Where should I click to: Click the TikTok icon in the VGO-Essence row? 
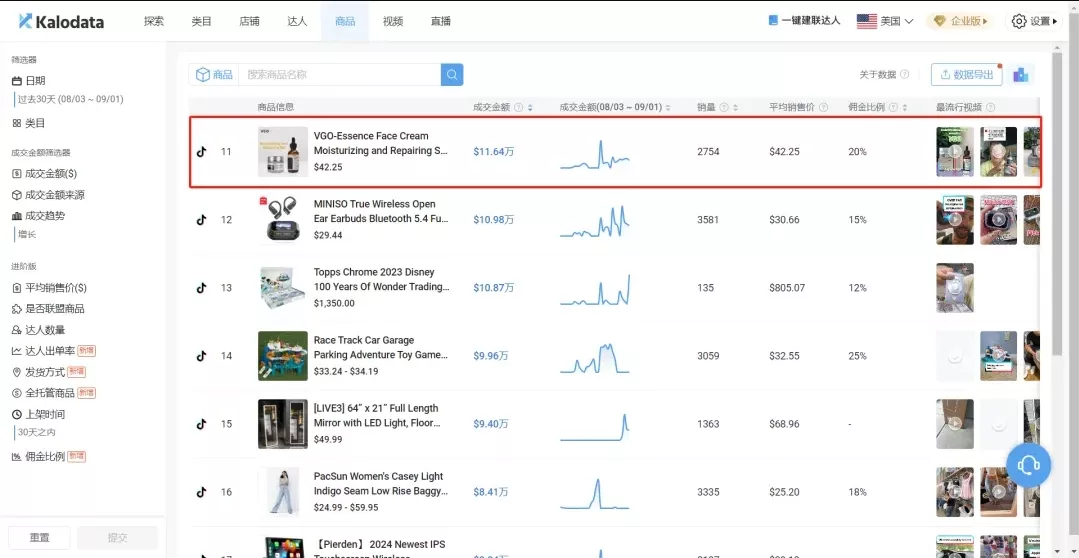(x=201, y=151)
